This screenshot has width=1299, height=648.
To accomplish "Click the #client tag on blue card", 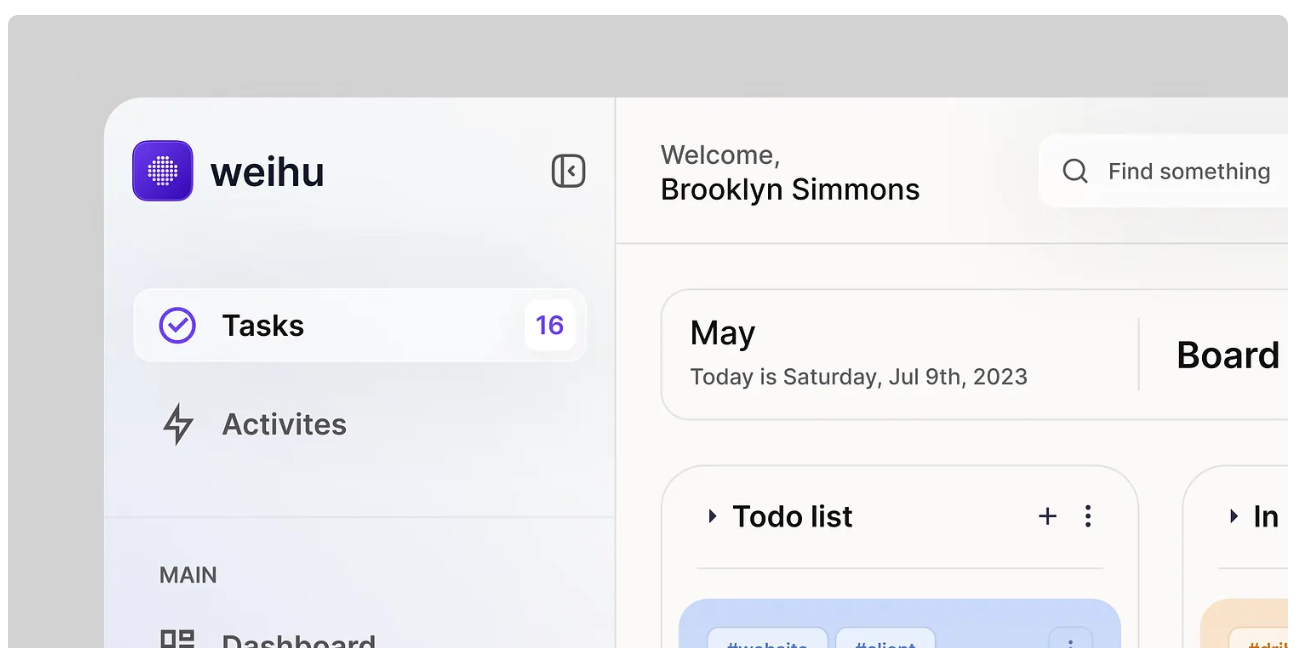I will click(x=885, y=641).
